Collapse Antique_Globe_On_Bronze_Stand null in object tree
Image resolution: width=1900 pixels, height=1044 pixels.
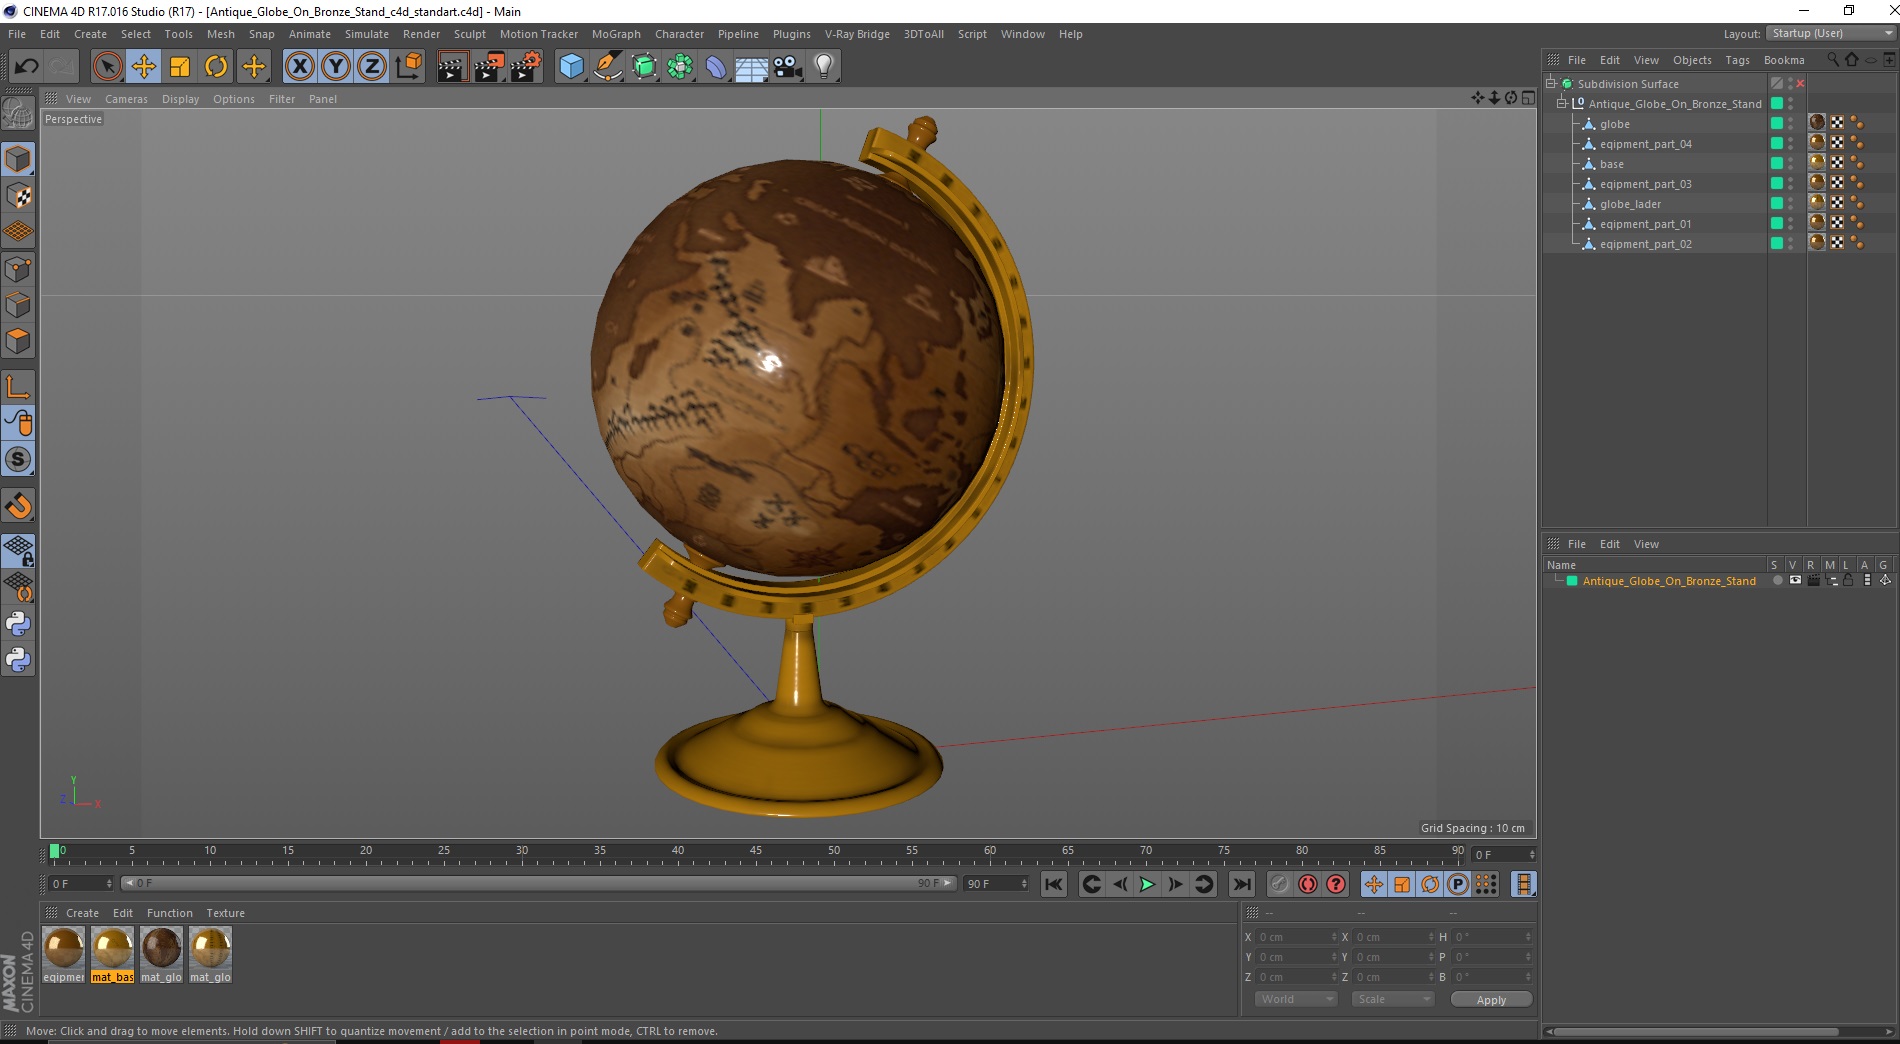[x=1561, y=103]
